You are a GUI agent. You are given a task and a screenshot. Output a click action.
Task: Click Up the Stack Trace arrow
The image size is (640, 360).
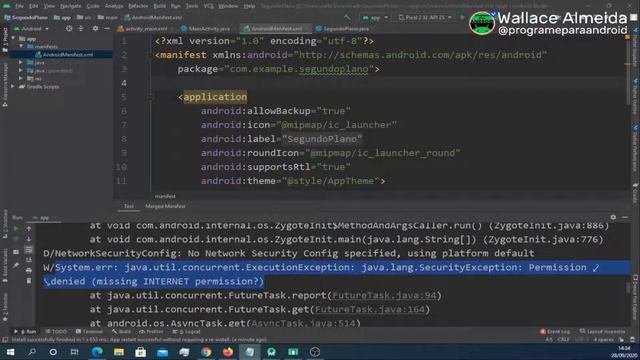(29, 229)
